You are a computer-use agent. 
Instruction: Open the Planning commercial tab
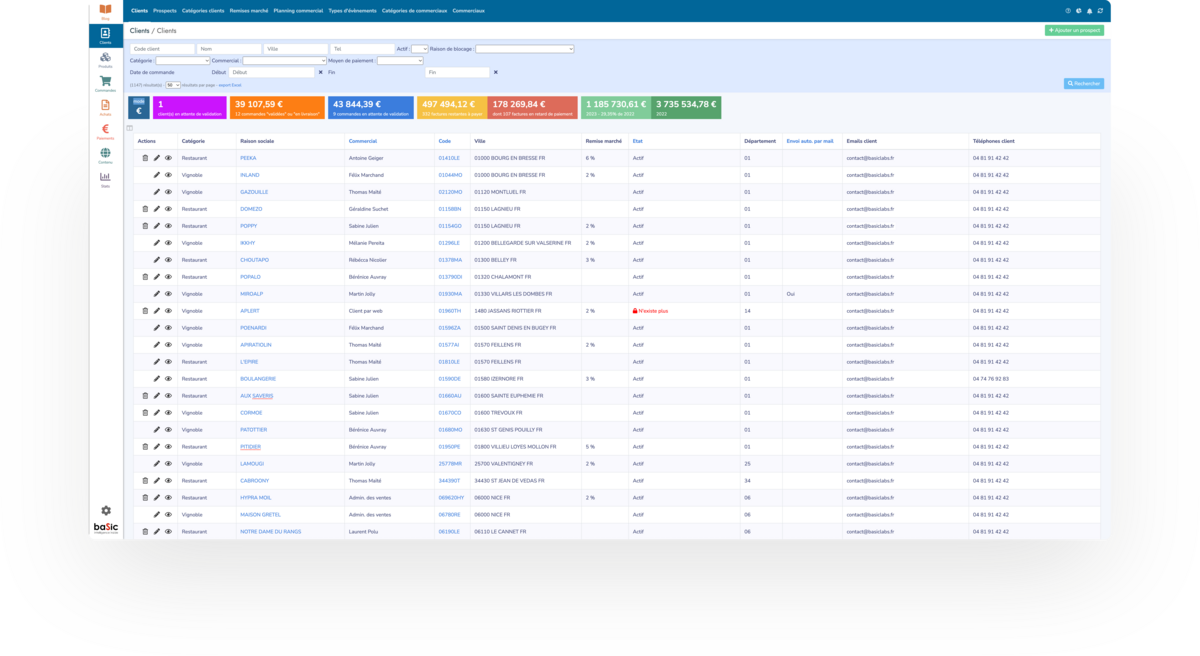click(298, 11)
